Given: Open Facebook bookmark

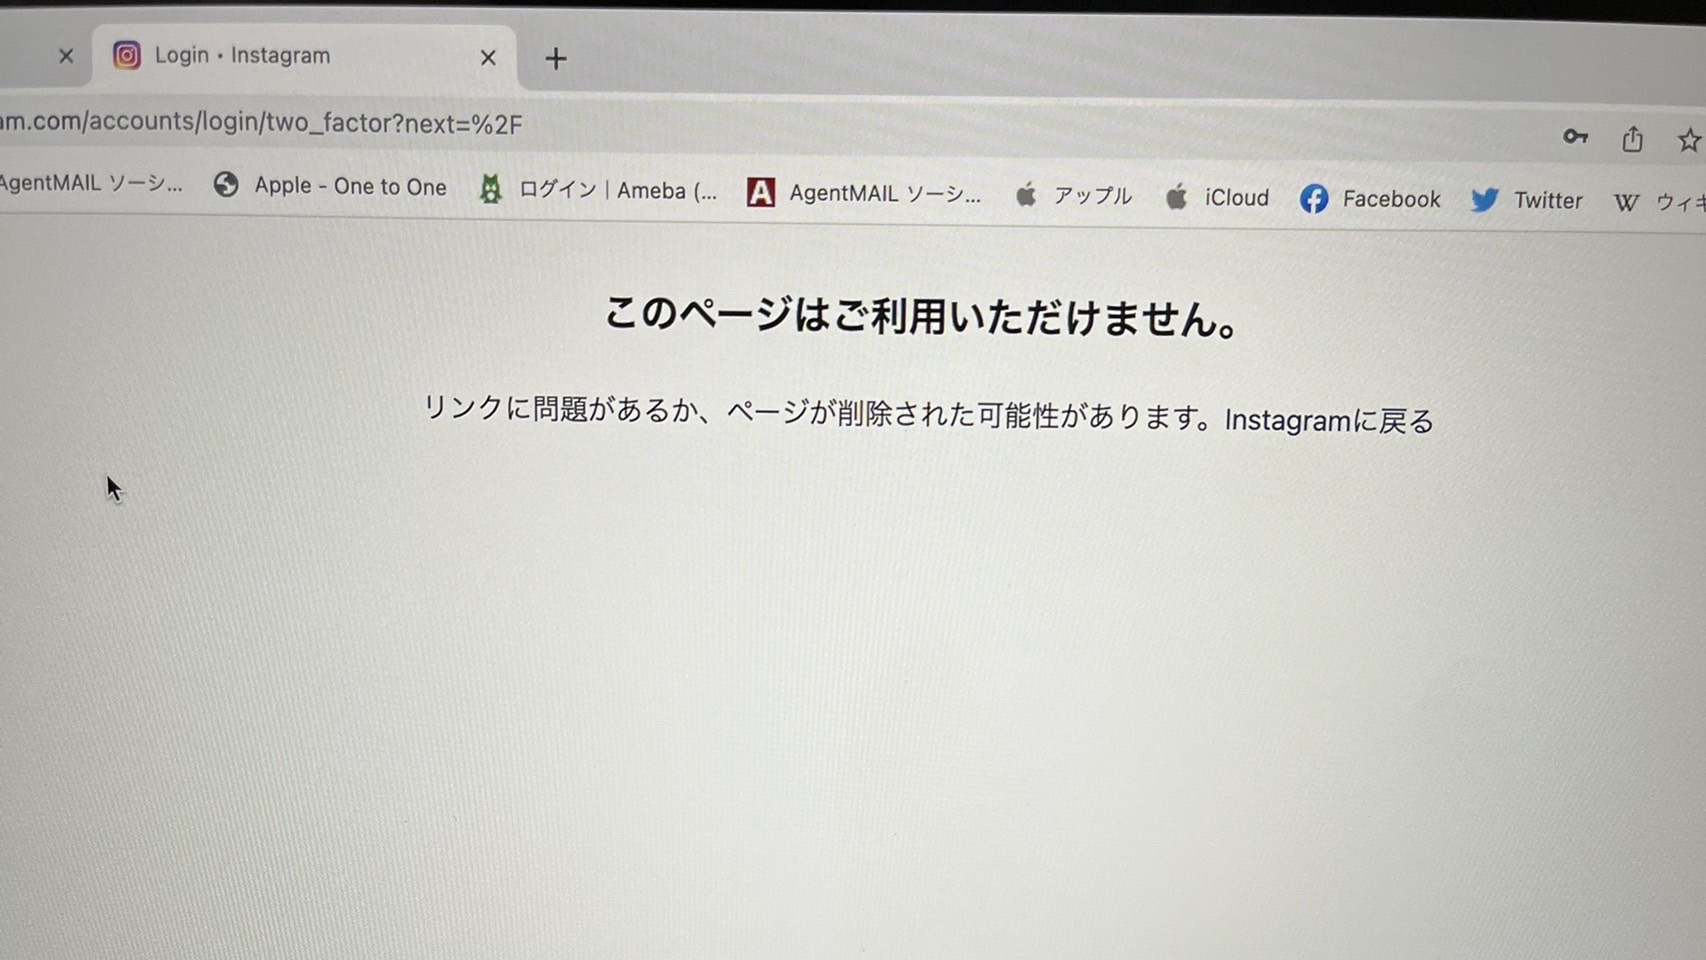Looking at the screenshot, I should (1370, 199).
